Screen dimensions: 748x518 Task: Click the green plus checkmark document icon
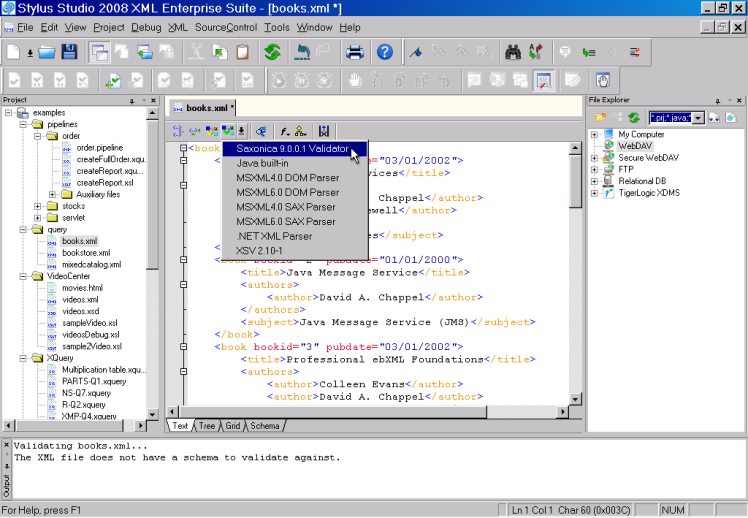(113, 81)
